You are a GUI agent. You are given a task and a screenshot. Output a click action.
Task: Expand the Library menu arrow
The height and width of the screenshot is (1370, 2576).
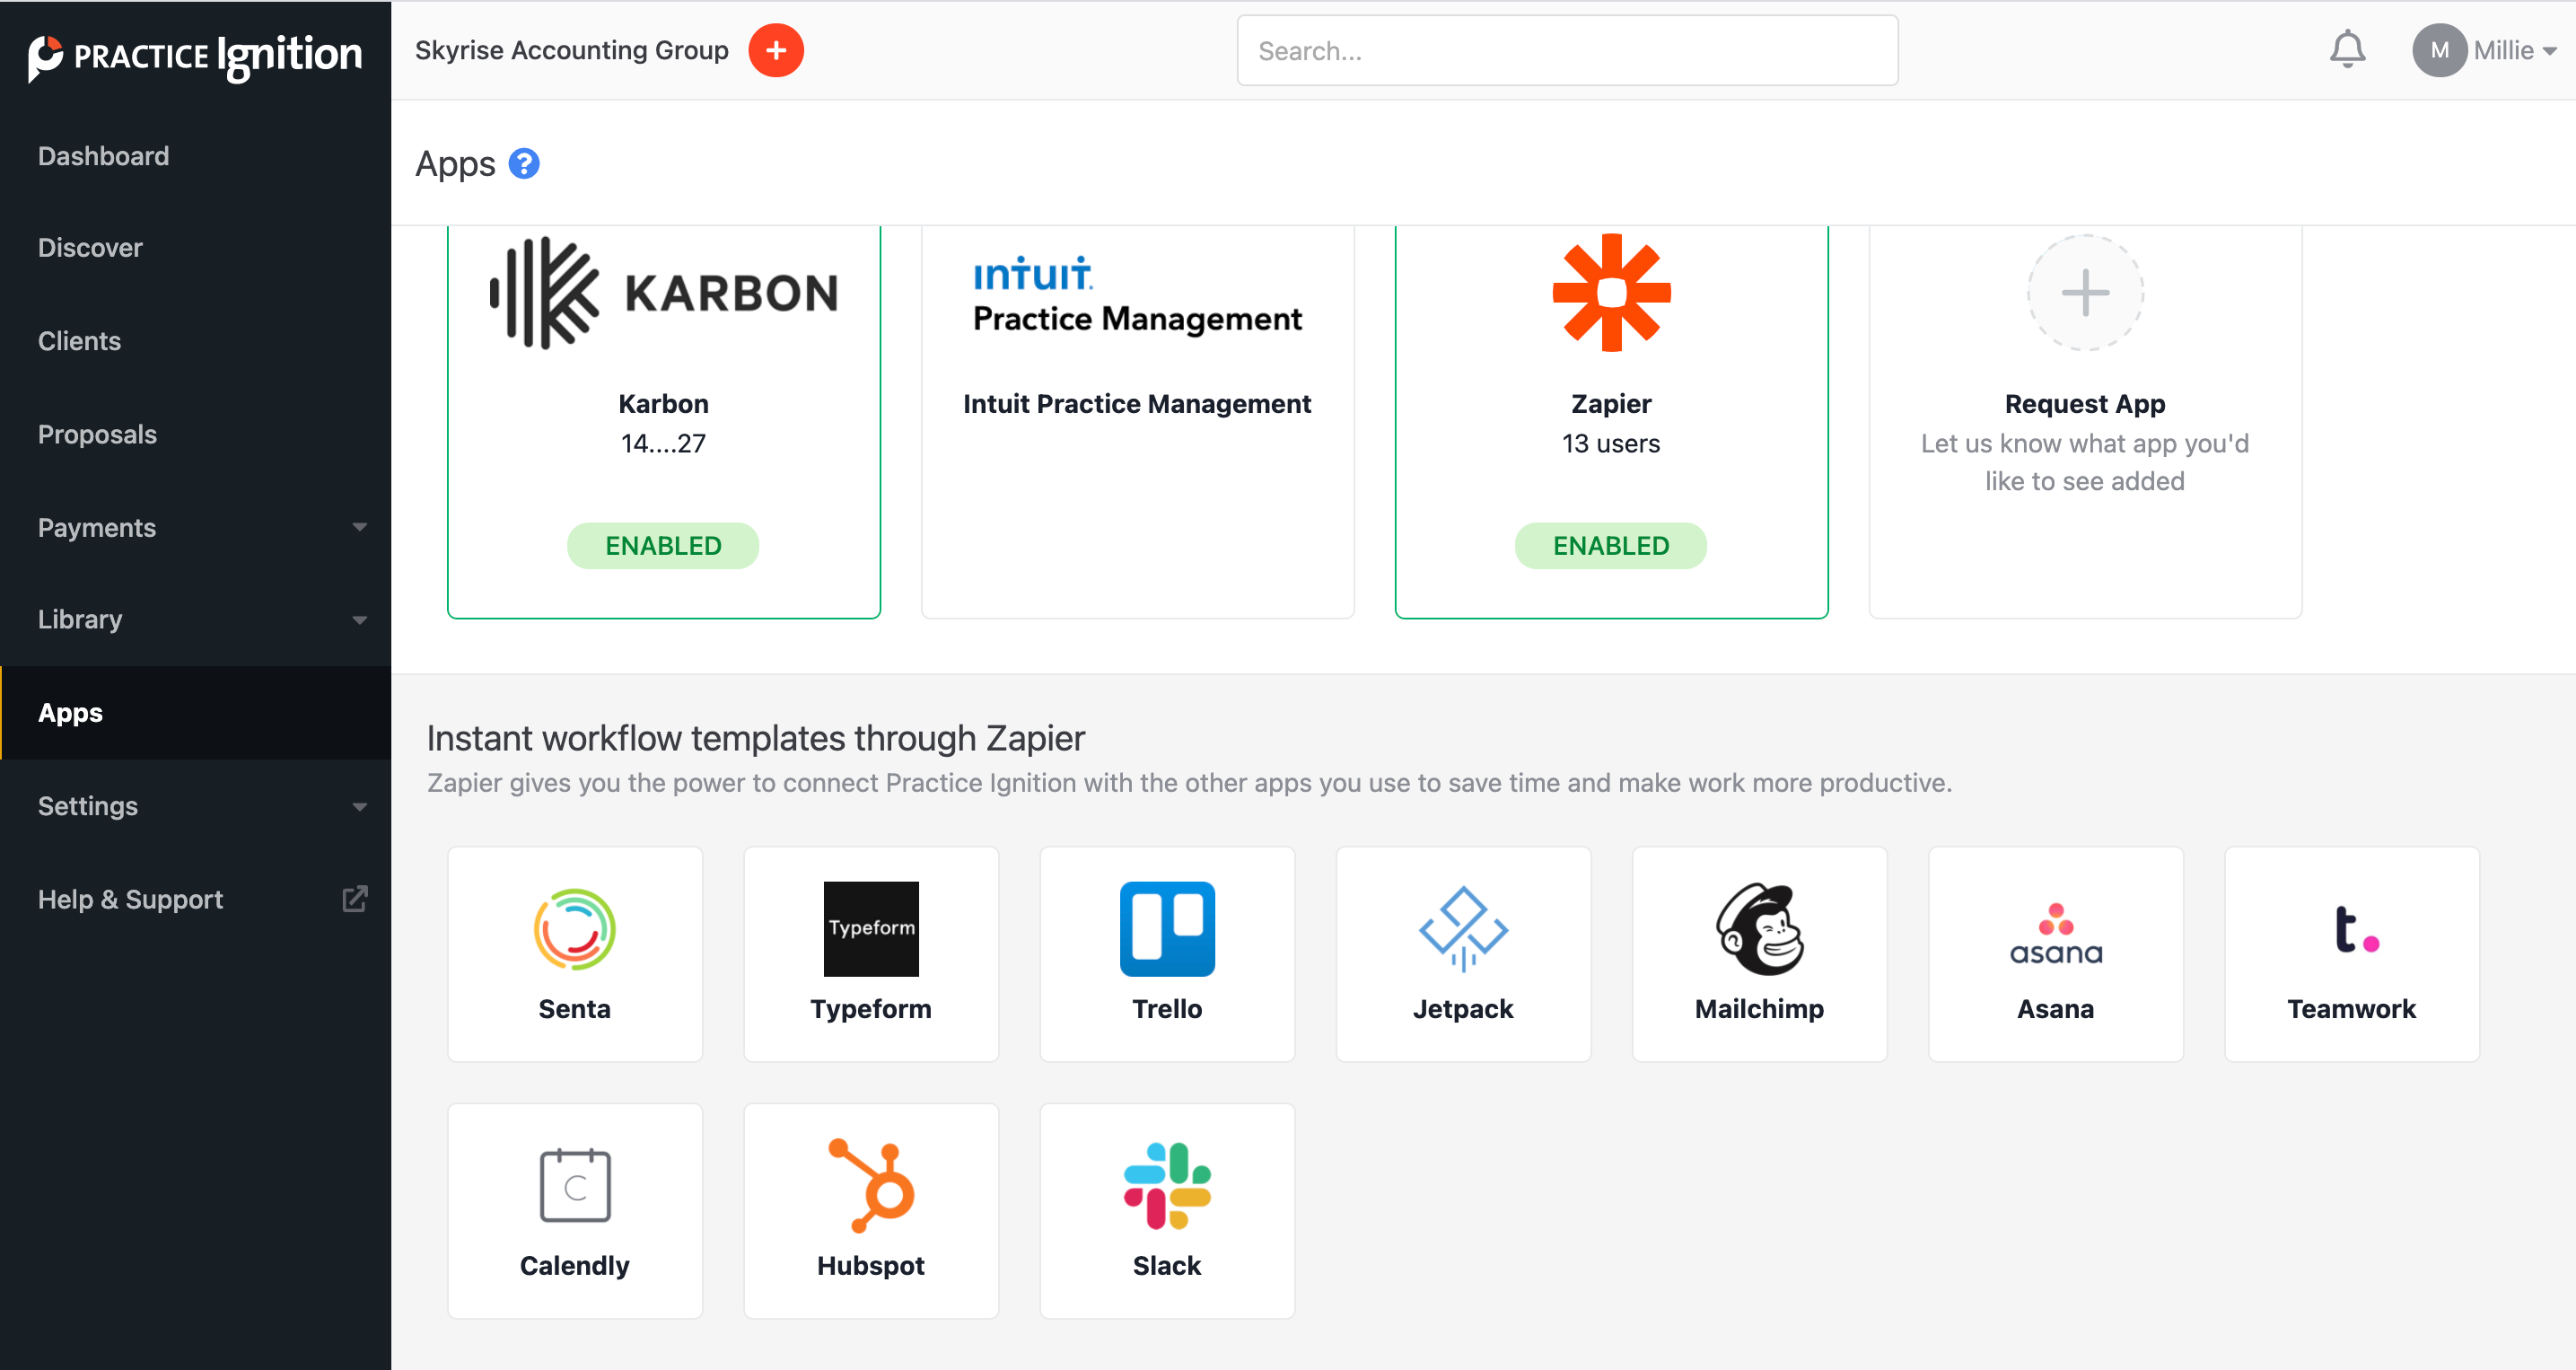(359, 620)
